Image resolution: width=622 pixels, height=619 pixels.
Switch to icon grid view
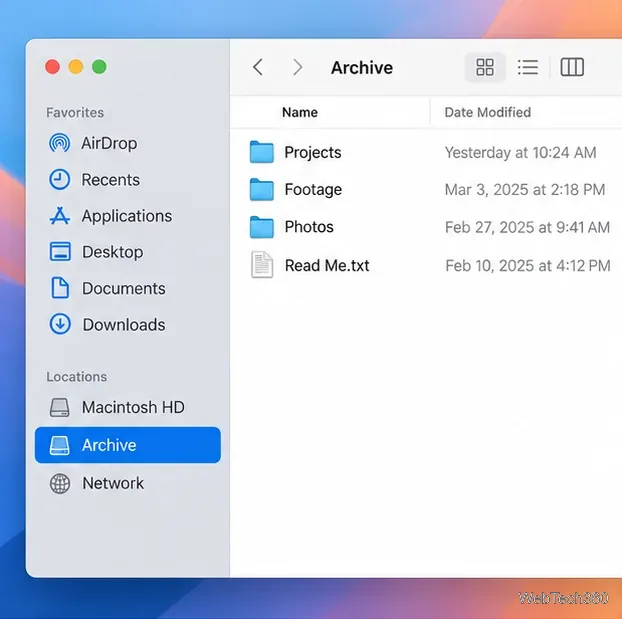click(x=485, y=67)
